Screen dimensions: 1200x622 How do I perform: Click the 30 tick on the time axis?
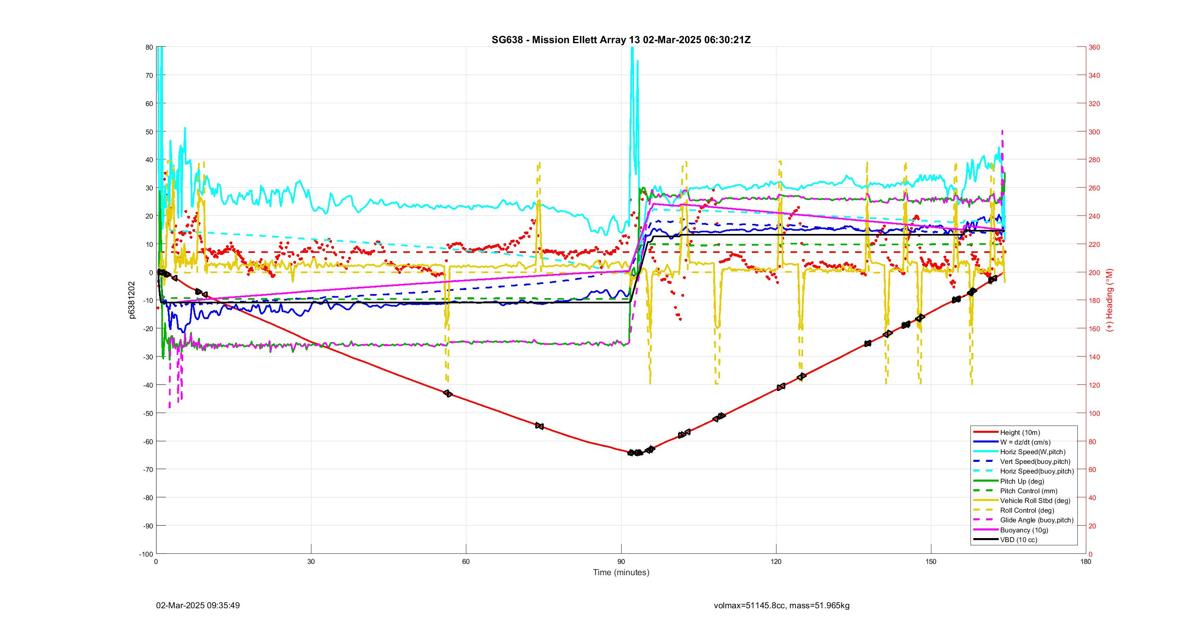tap(311, 562)
